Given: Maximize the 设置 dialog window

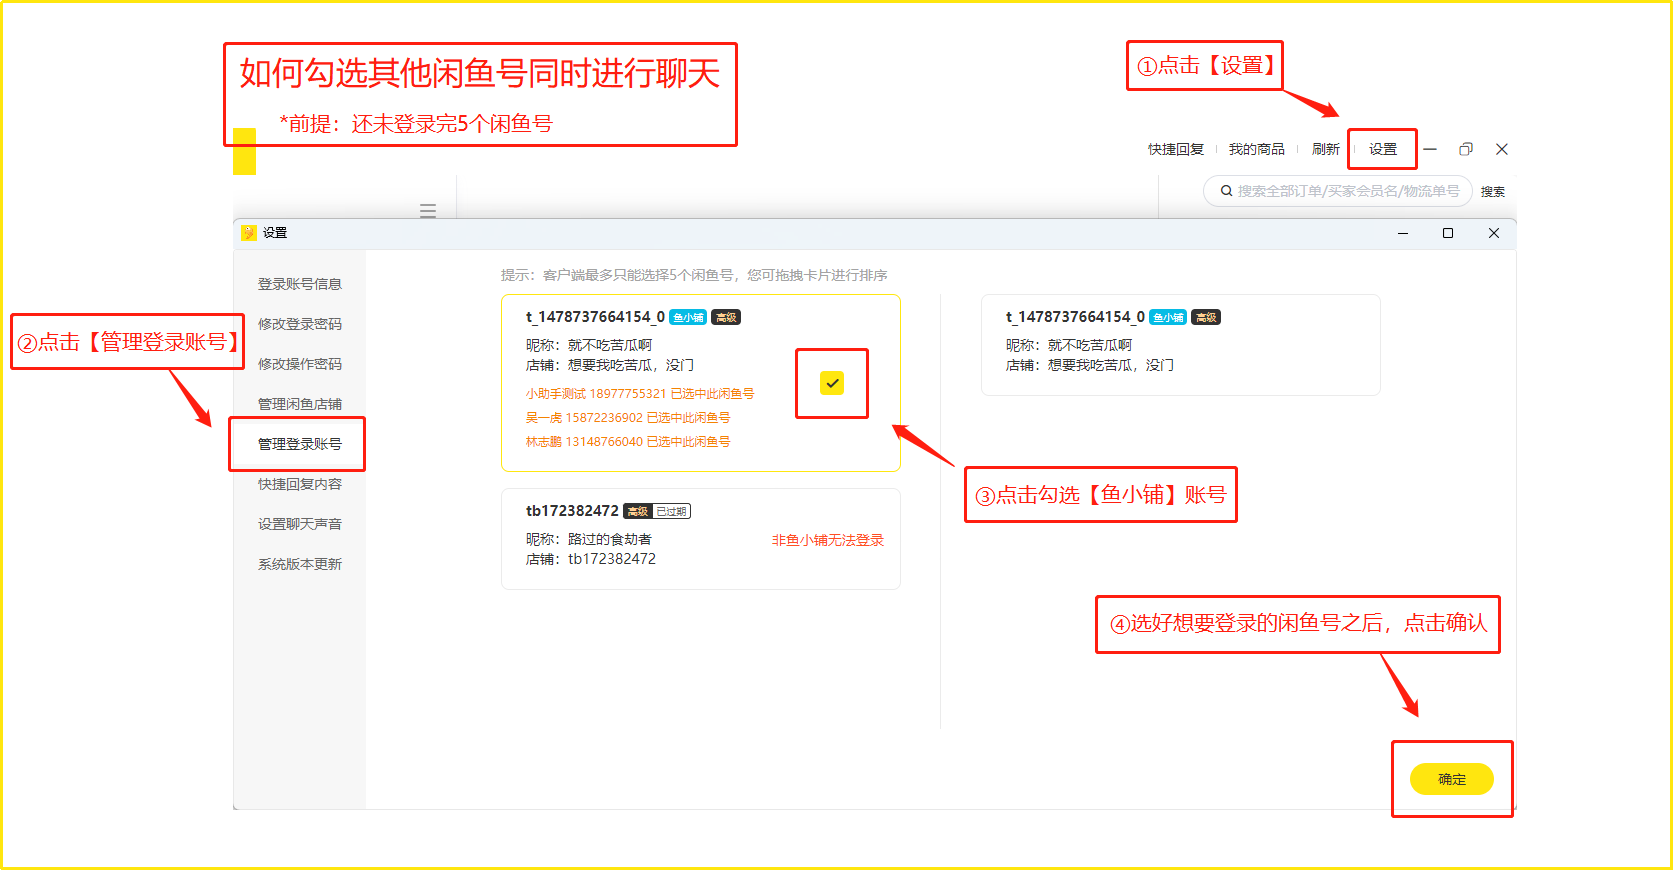Looking at the screenshot, I should 1447,233.
